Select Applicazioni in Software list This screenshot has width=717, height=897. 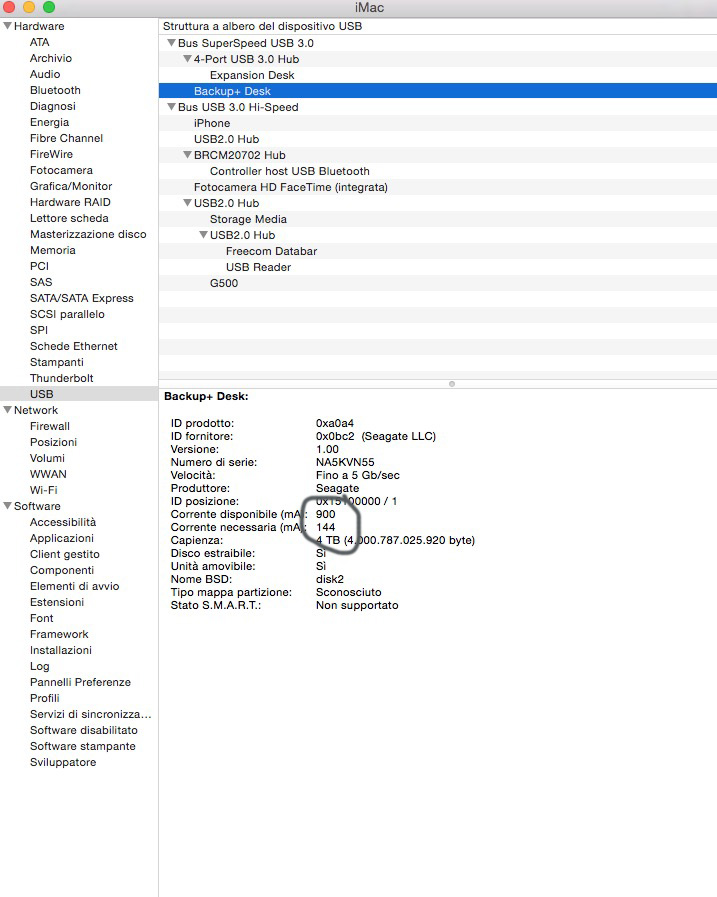(x=62, y=538)
